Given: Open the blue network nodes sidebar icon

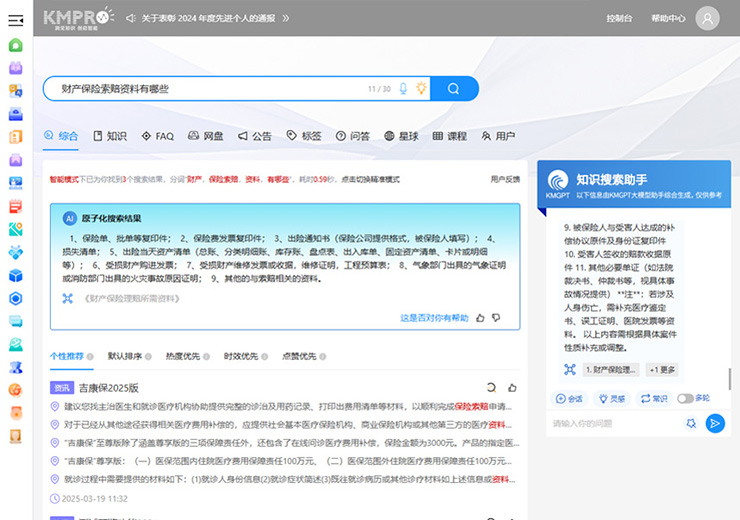Looking at the screenshot, I should tap(16, 252).
